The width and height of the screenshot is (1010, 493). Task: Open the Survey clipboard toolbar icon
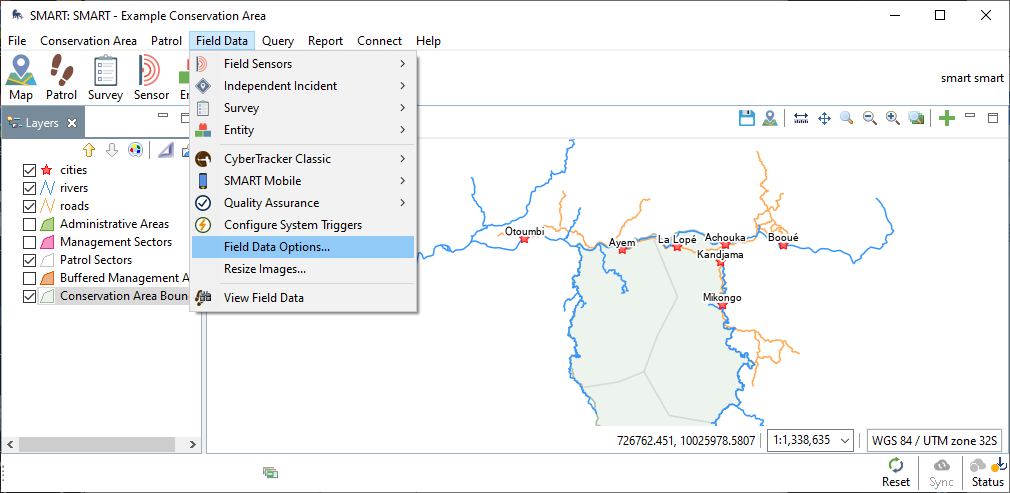tap(105, 76)
